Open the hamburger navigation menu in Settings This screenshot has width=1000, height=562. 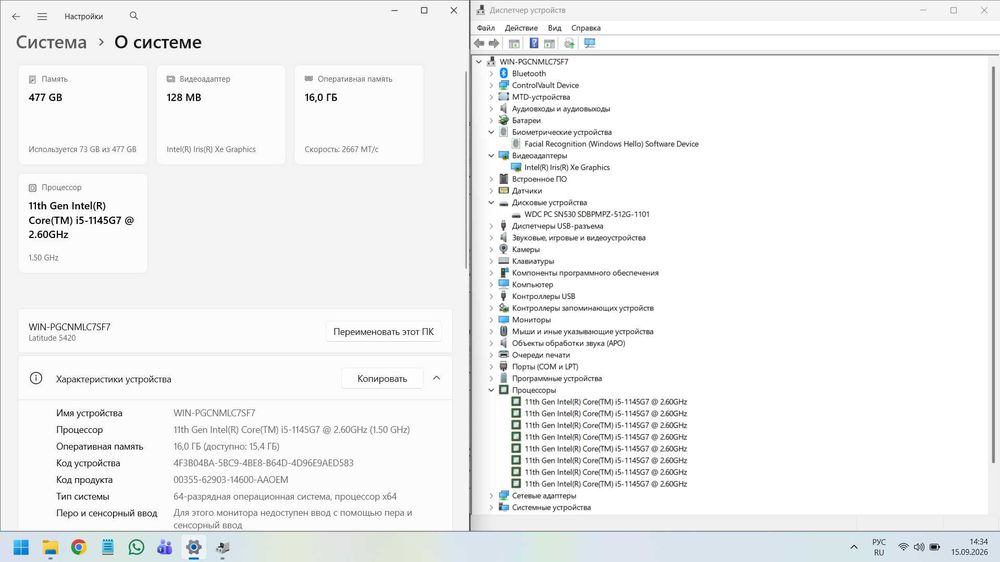pos(42,16)
